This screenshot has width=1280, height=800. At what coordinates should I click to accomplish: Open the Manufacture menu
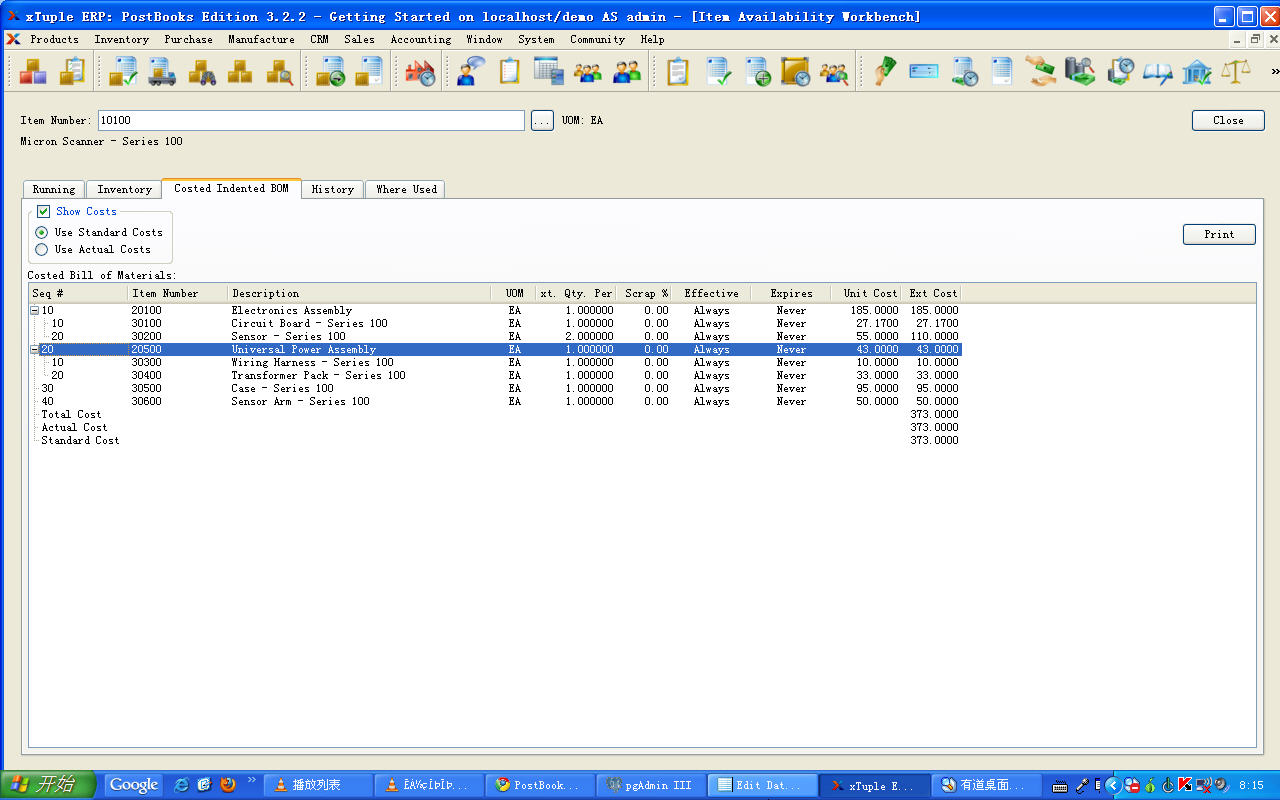(261, 40)
